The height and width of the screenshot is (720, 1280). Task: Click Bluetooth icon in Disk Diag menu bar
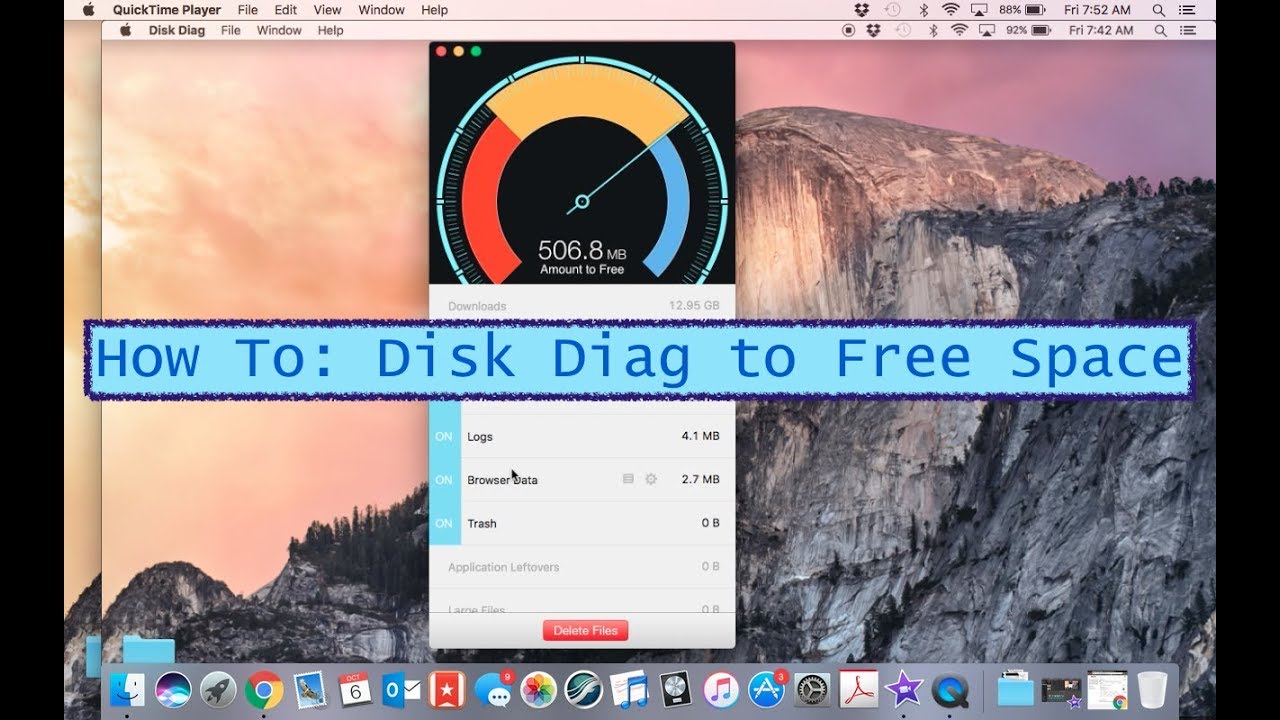[x=934, y=30]
